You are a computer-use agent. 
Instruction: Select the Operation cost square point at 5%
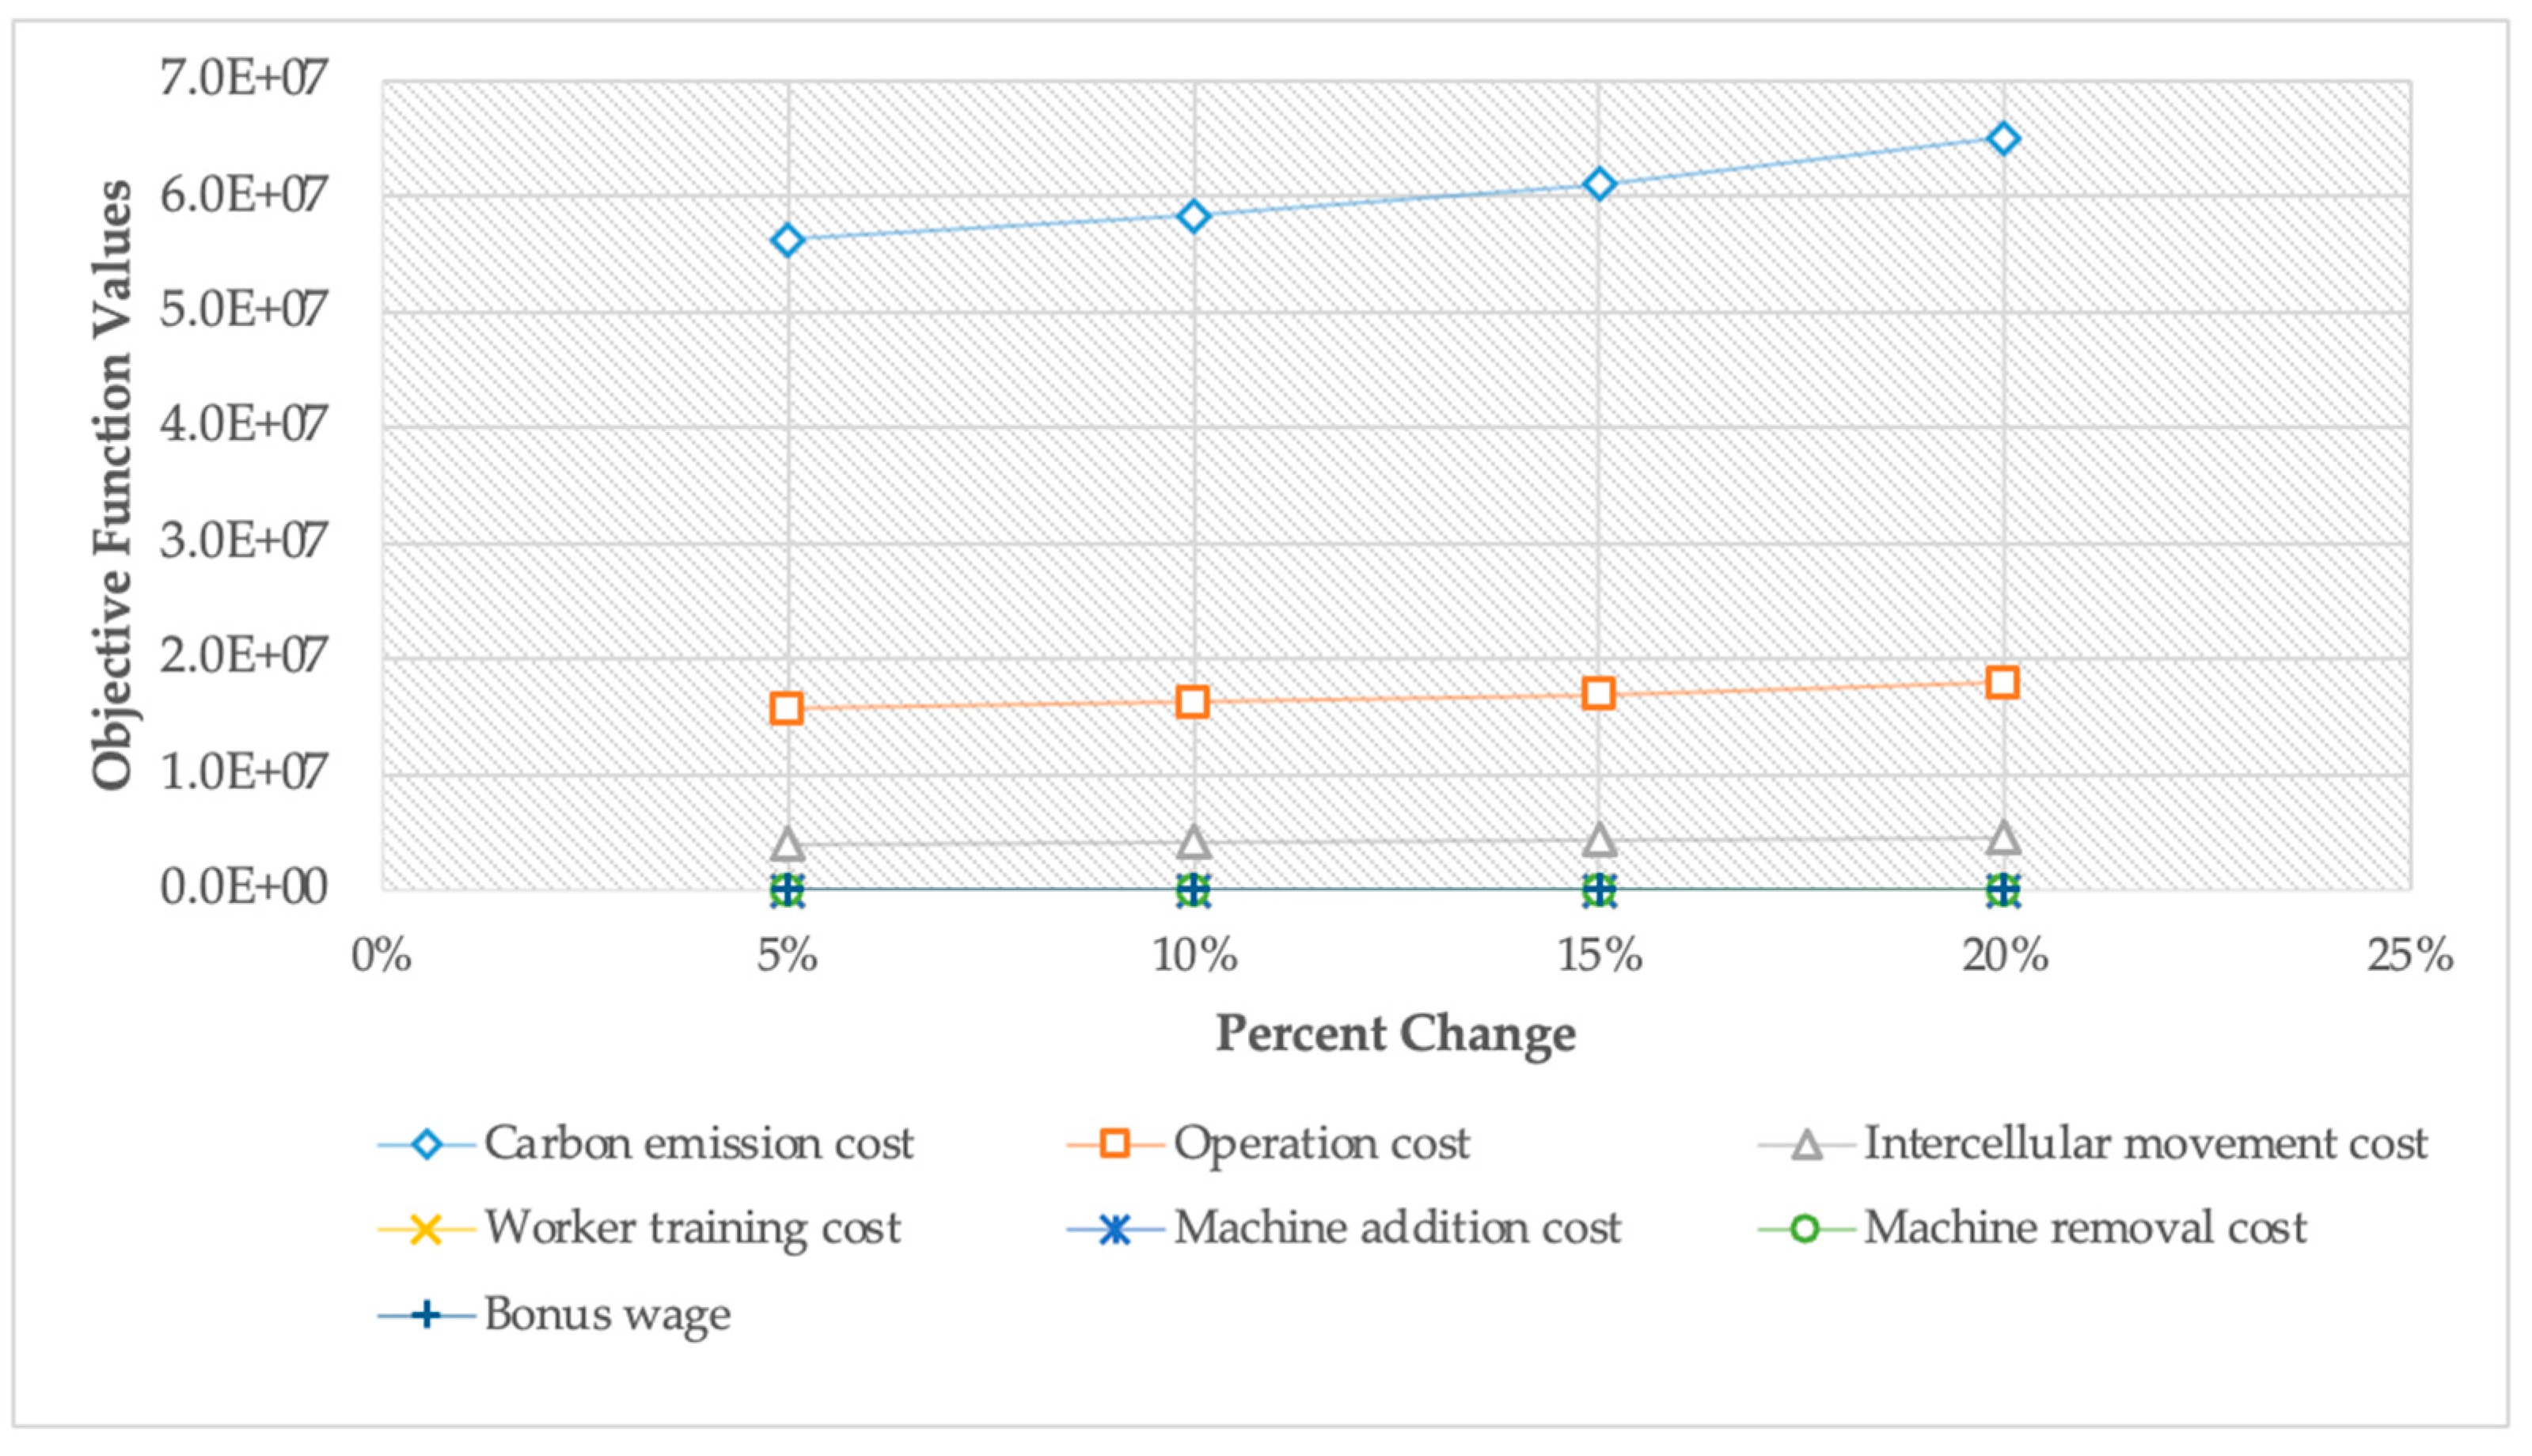pos(787,708)
